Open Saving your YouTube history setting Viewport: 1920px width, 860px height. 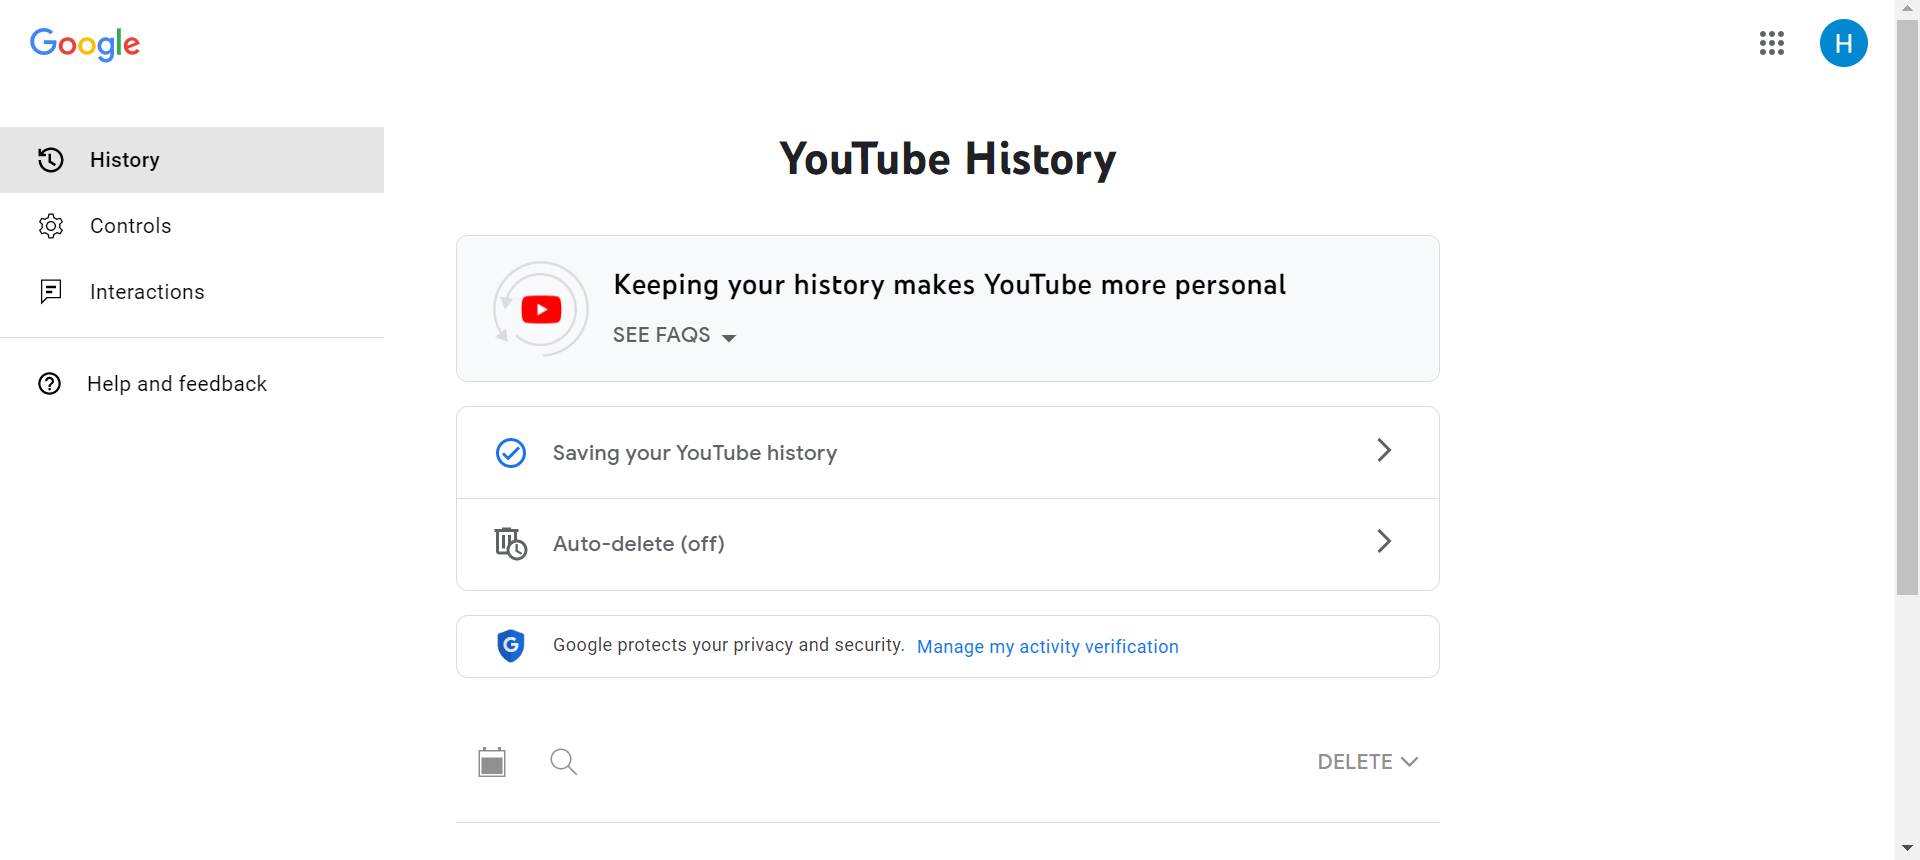[948, 453]
